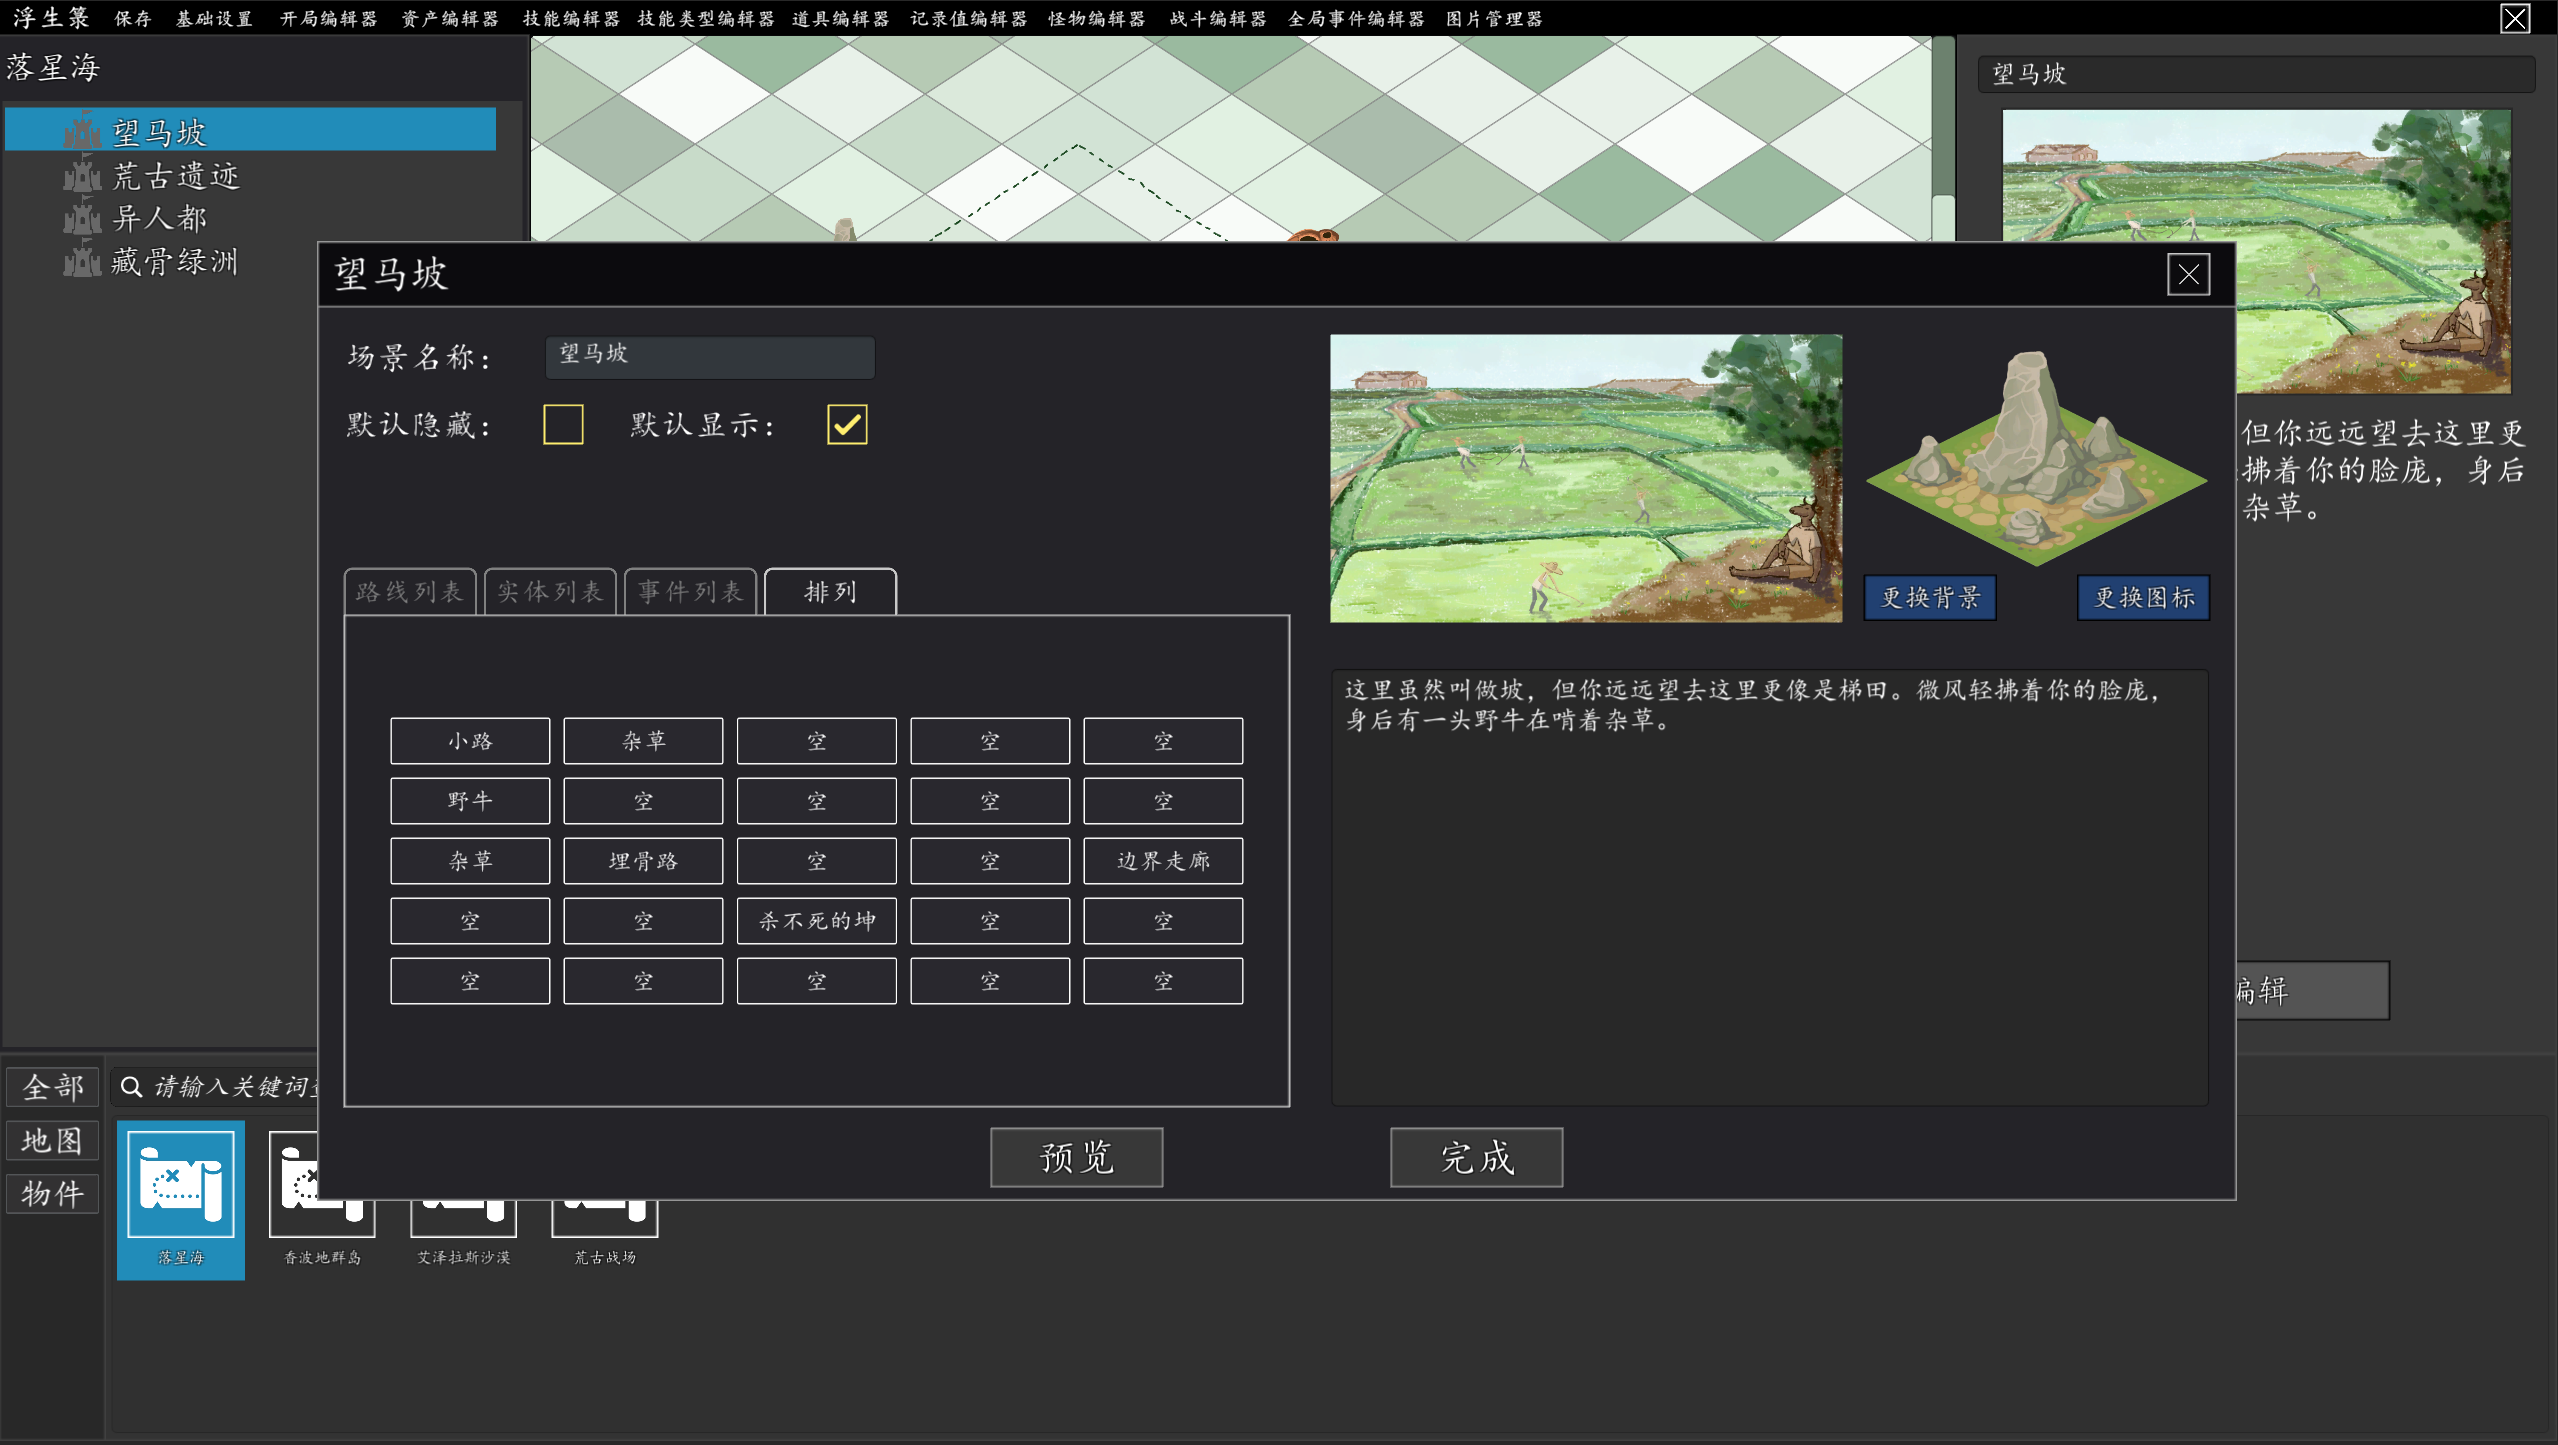
Task: Click the 预览 button
Action: point(1076,1157)
